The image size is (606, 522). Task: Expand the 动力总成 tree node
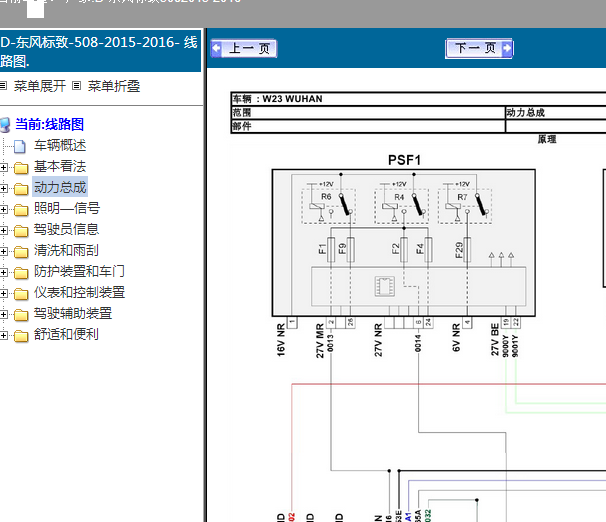[x=5, y=187]
